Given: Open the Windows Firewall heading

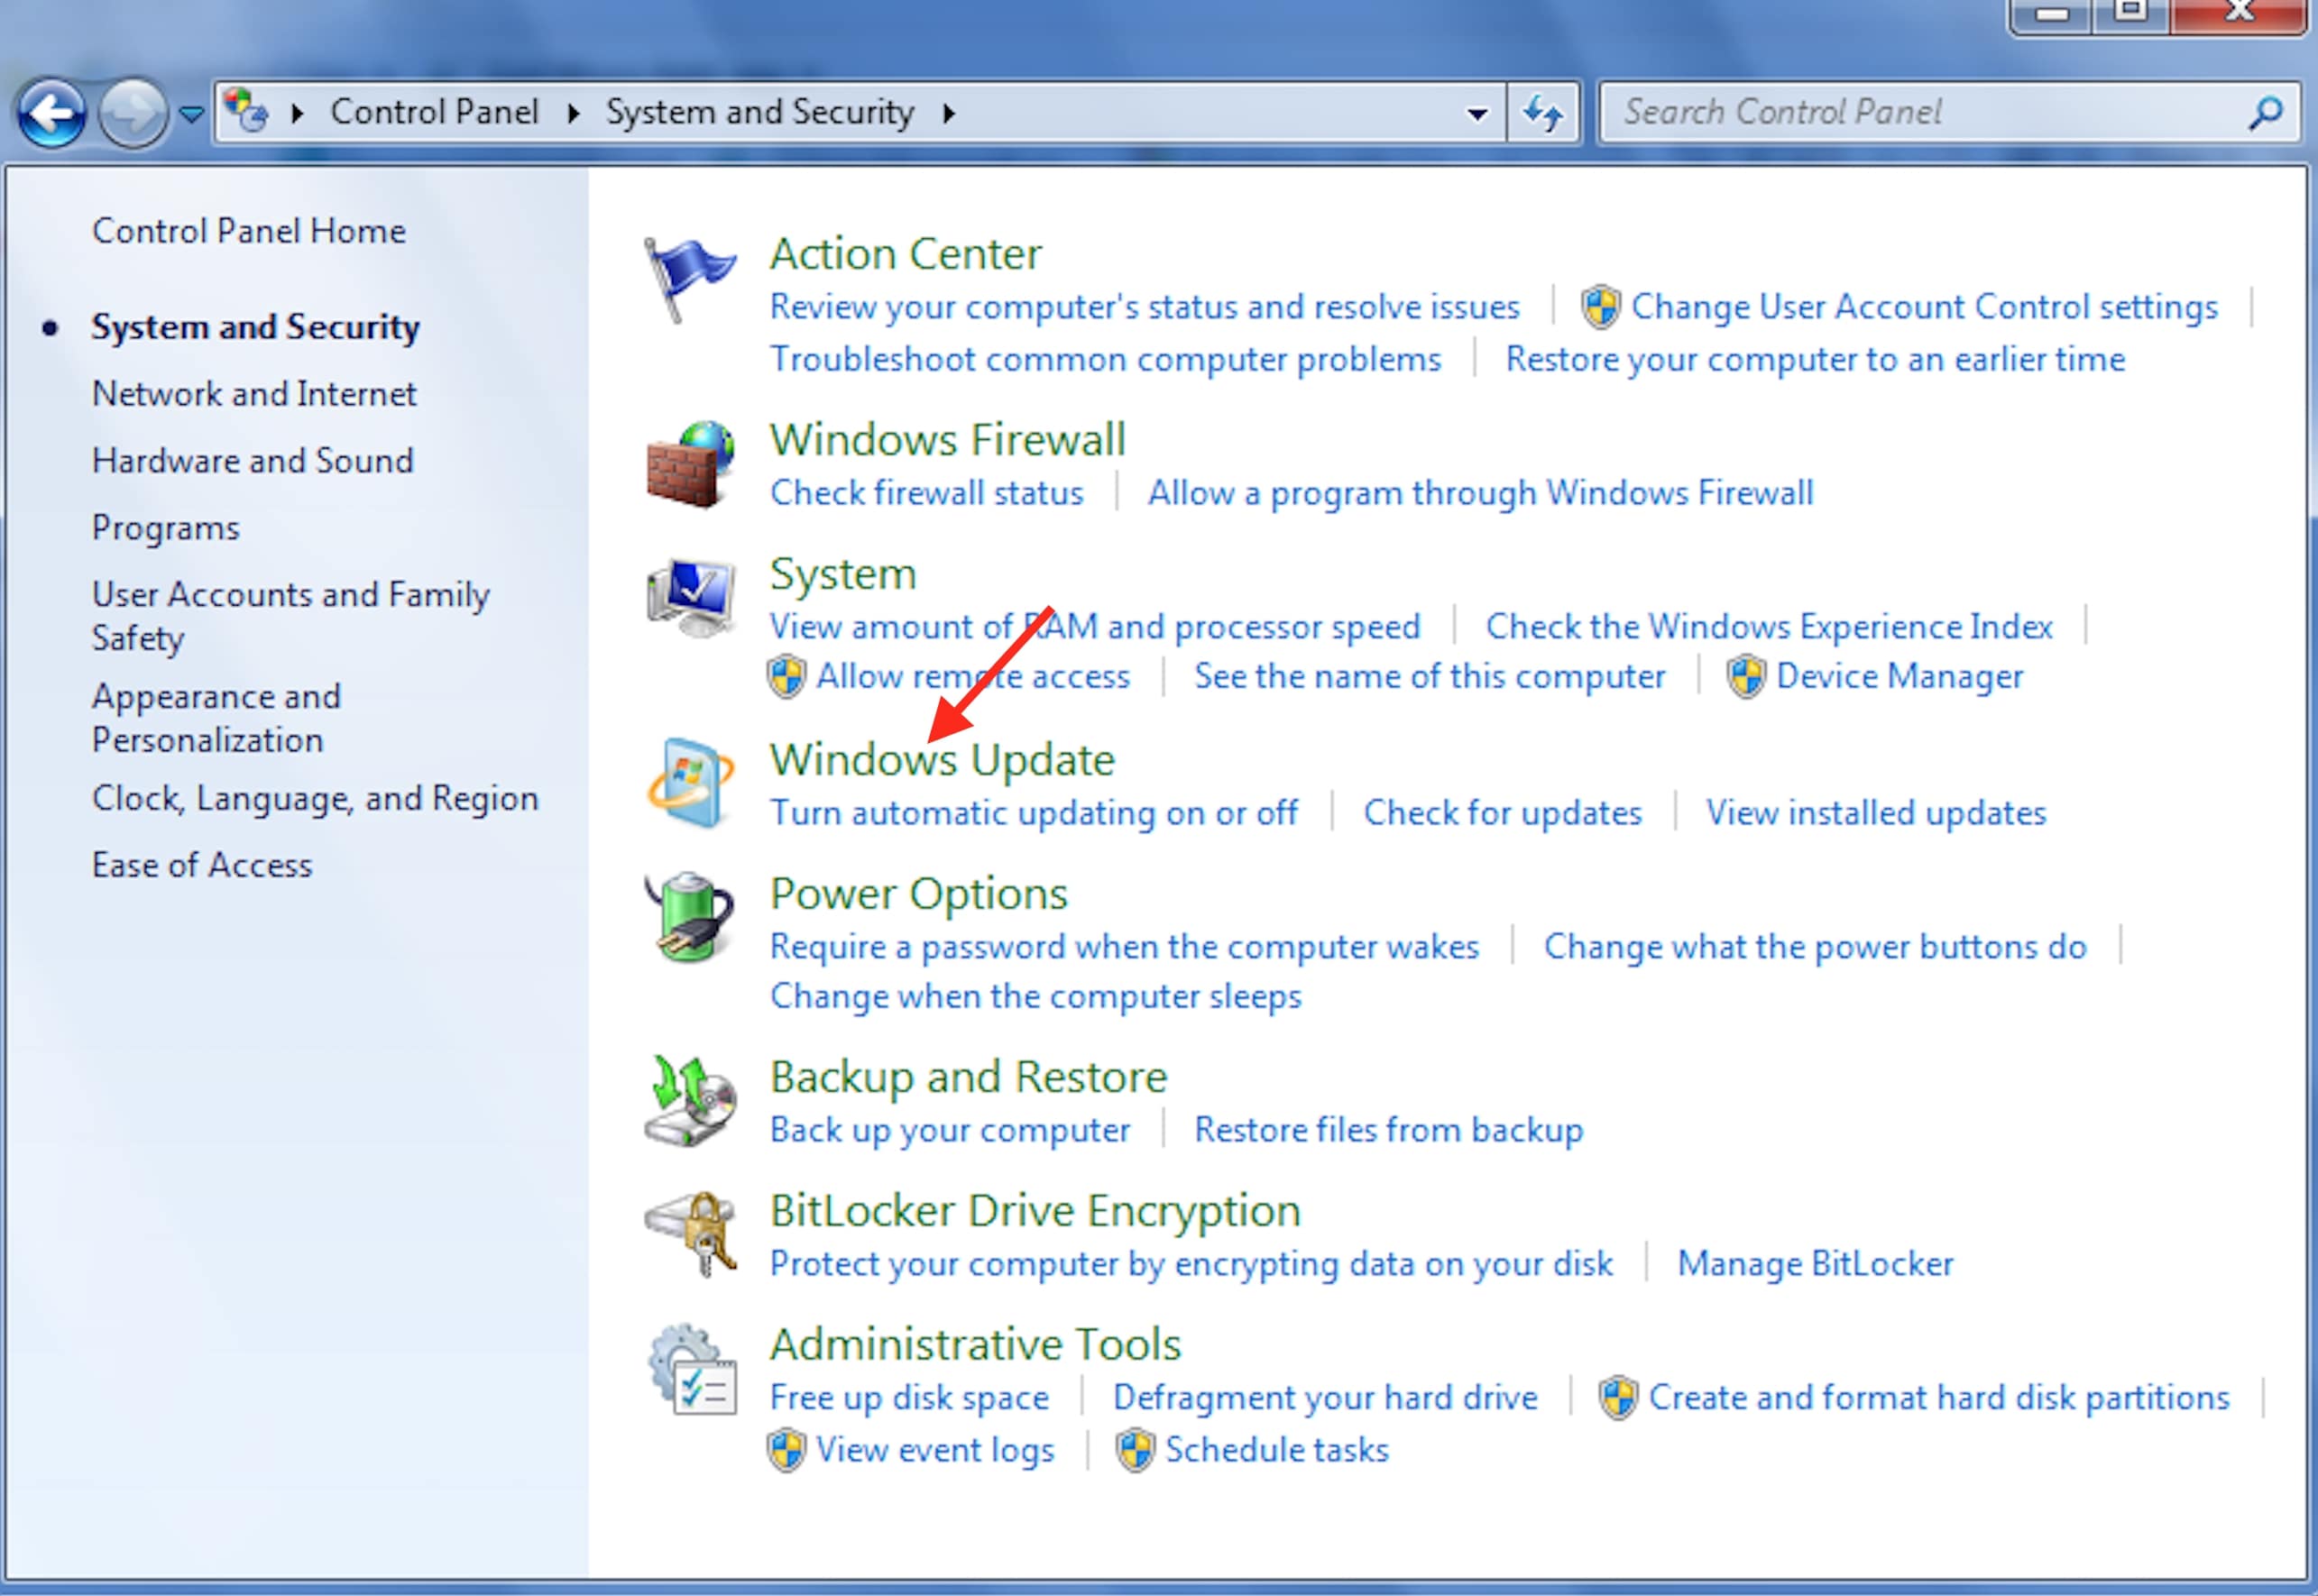Looking at the screenshot, I should [947, 440].
